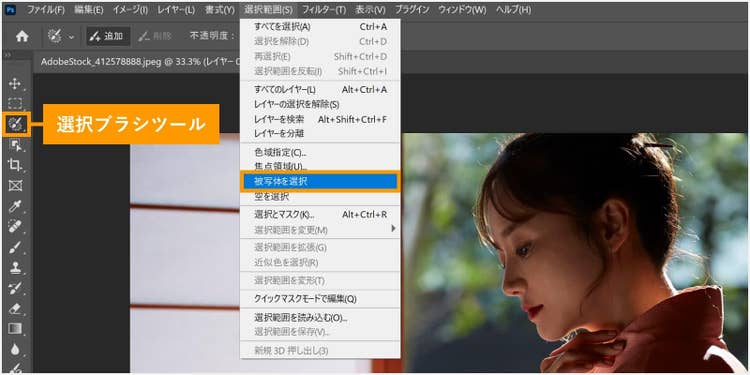The height and width of the screenshot is (375, 750).
Task: Click the 追加 (Add) mode button
Action: [x=108, y=36]
